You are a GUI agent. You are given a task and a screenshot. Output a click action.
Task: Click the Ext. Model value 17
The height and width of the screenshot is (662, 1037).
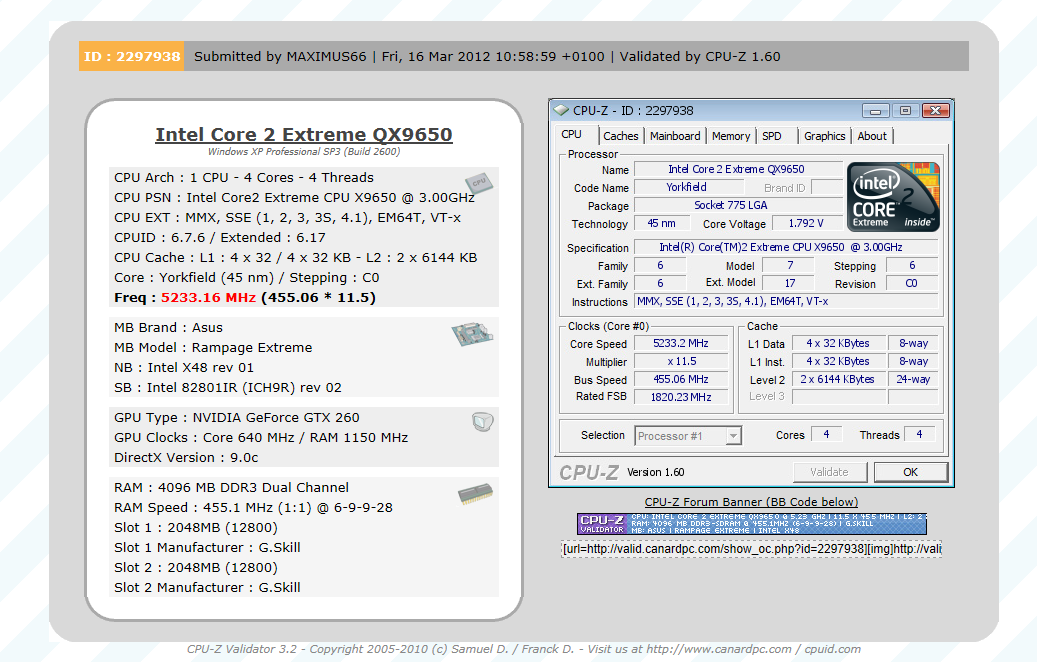tap(790, 283)
